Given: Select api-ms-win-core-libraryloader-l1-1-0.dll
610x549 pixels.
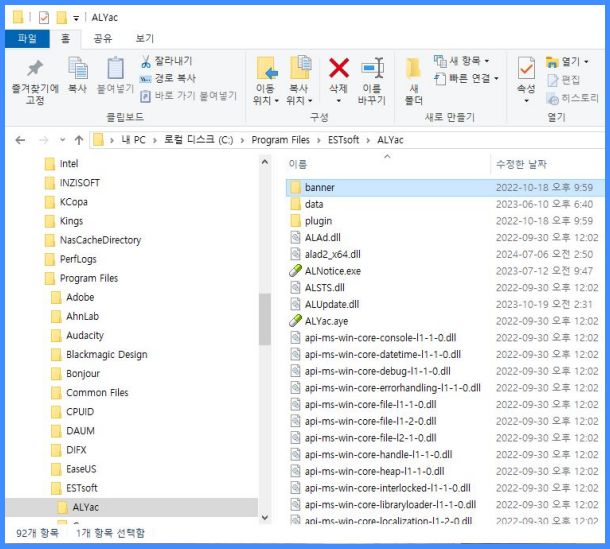Looking at the screenshot, I should [390, 505].
